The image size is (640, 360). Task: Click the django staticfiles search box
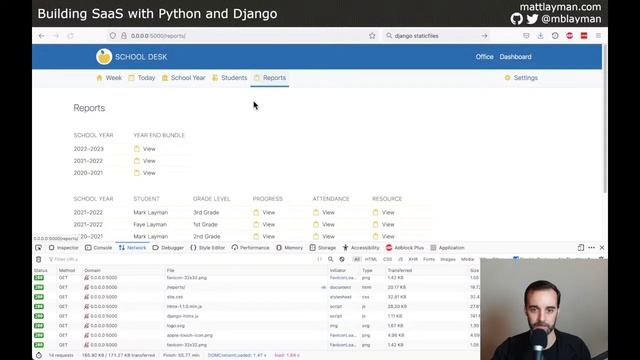coord(436,36)
